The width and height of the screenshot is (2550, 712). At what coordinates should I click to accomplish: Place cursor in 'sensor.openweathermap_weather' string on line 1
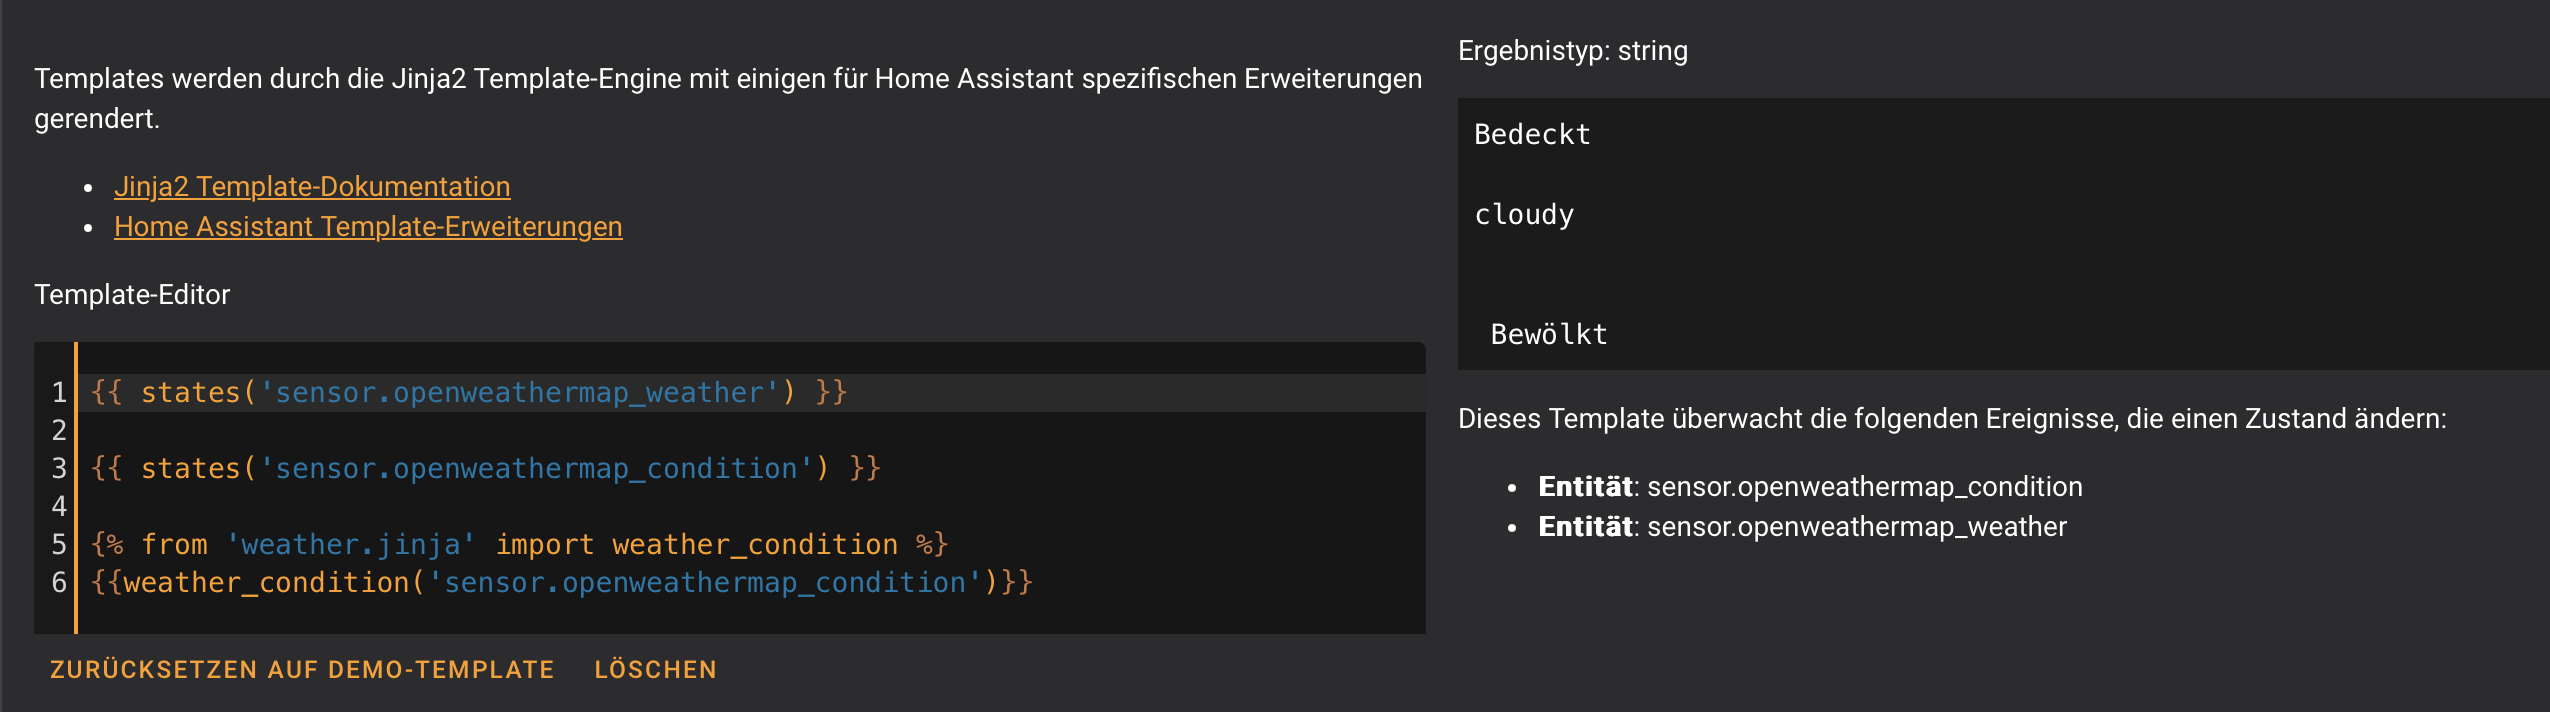coord(518,393)
